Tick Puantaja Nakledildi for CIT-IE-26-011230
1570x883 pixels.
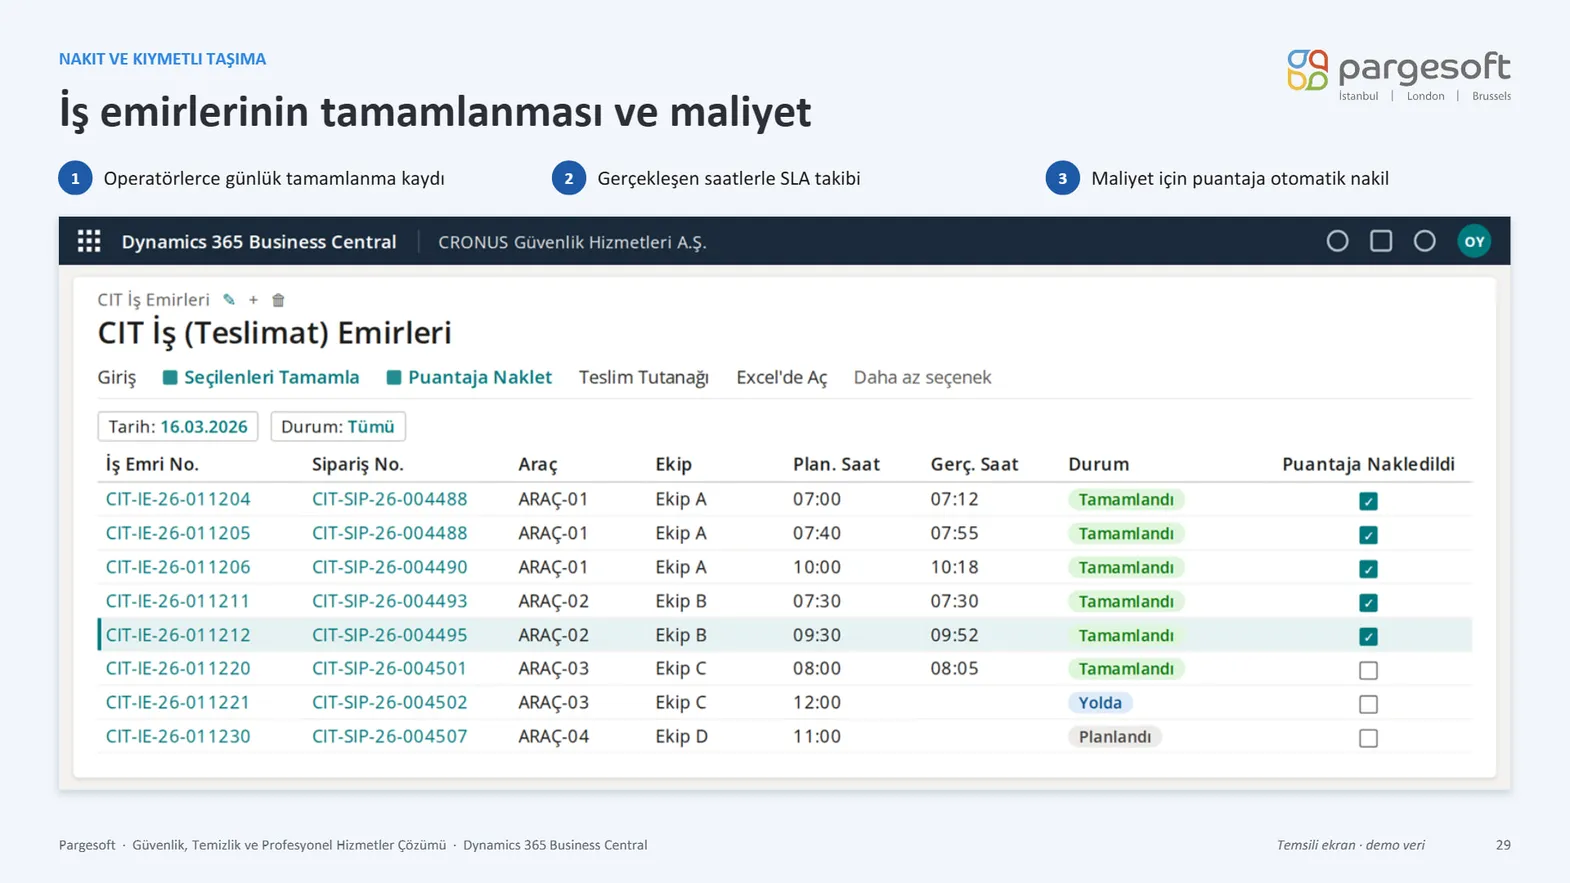(1368, 738)
